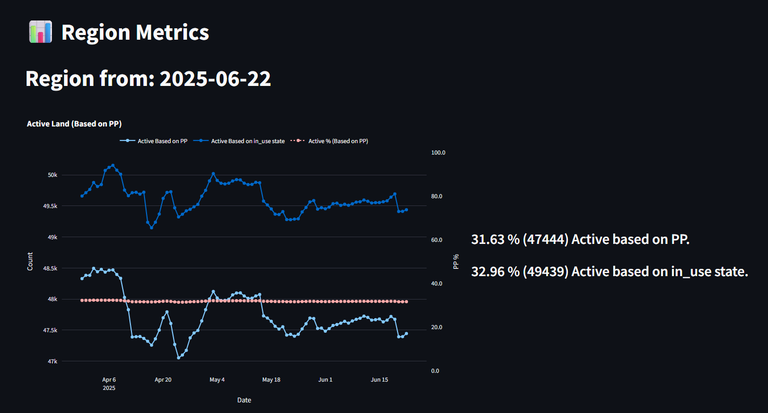
Task: Click the 'Active Land (Based on PP)' chart title
Action: [x=74, y=124]
